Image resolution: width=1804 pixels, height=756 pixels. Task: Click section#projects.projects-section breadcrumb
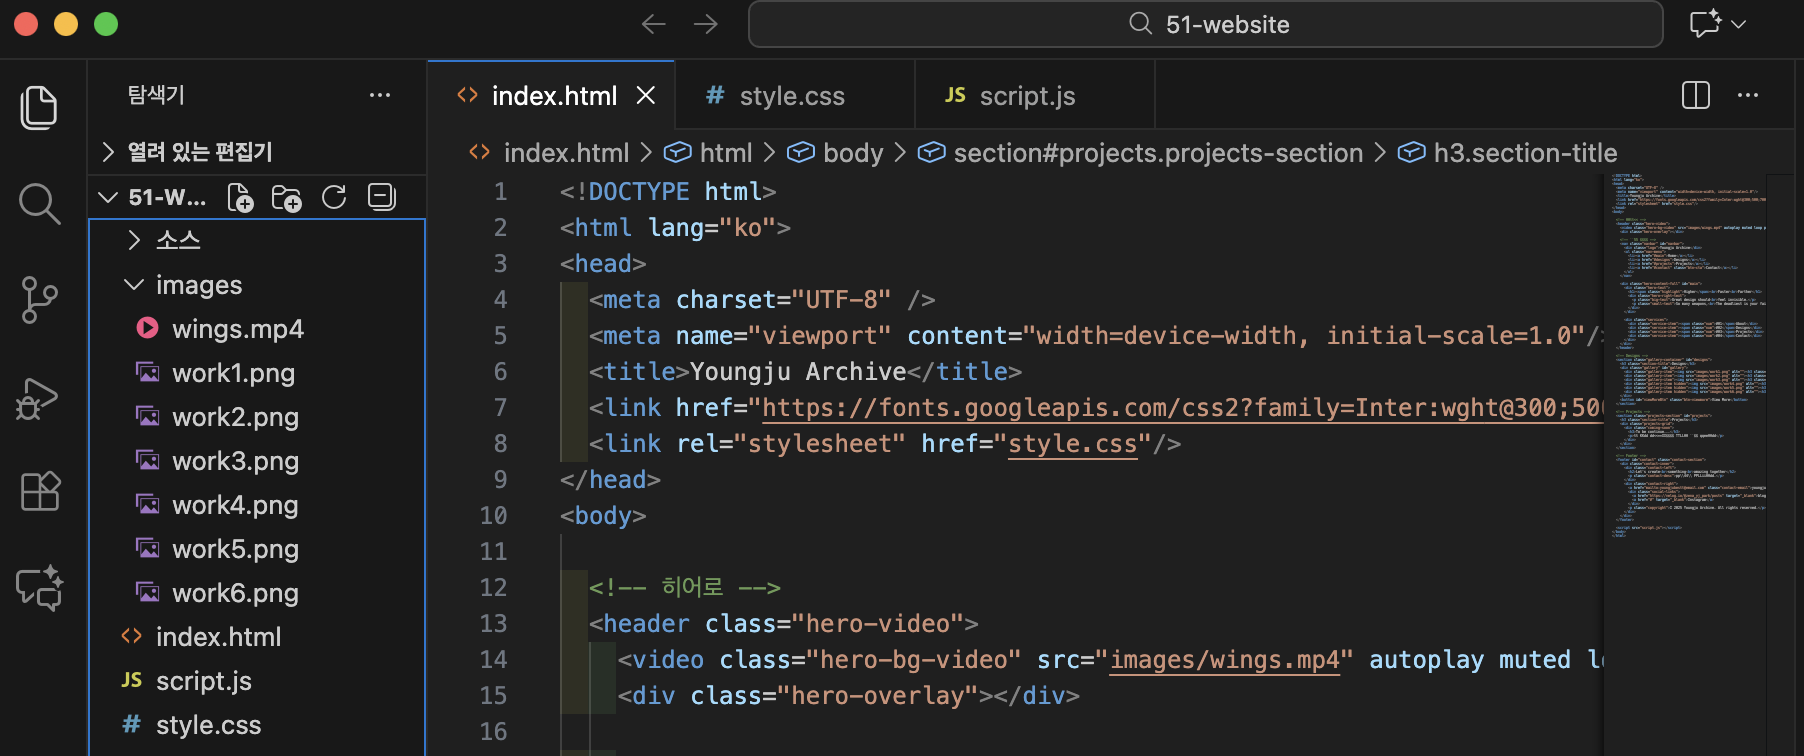1140,153
